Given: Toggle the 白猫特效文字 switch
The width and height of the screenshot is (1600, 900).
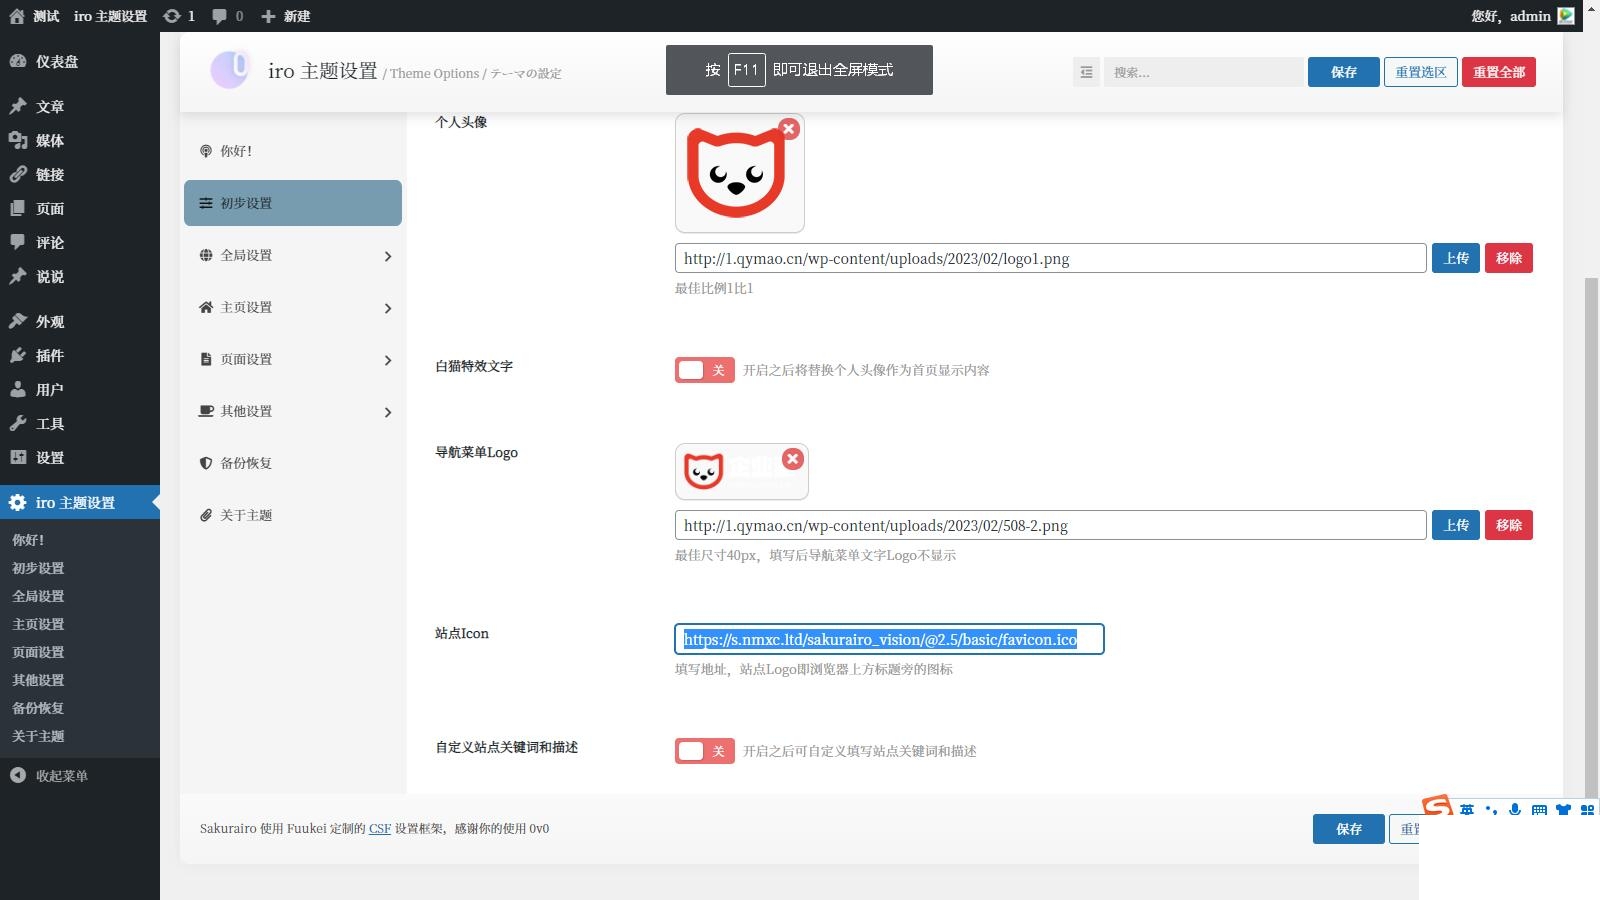Looking at the screenshot, I should tap(704, 370).
